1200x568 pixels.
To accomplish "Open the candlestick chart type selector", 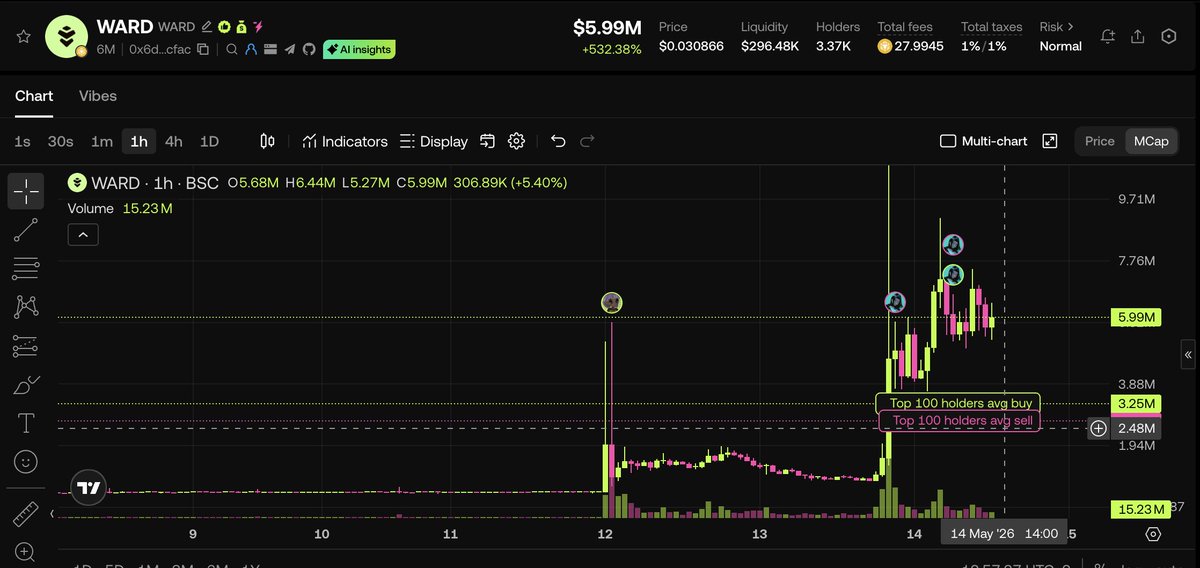I will click(x=267, y=141).
